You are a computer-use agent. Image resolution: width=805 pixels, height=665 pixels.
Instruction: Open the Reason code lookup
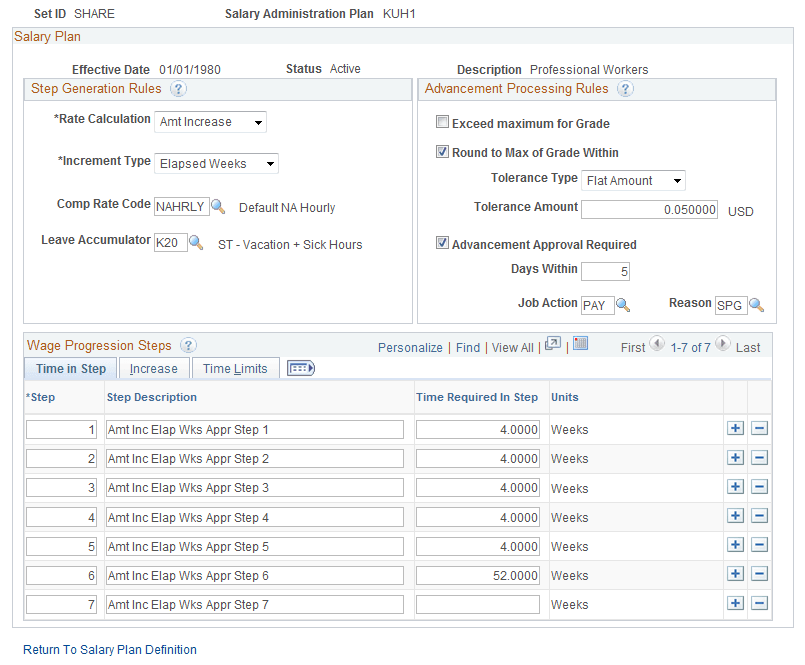(757, 305)
